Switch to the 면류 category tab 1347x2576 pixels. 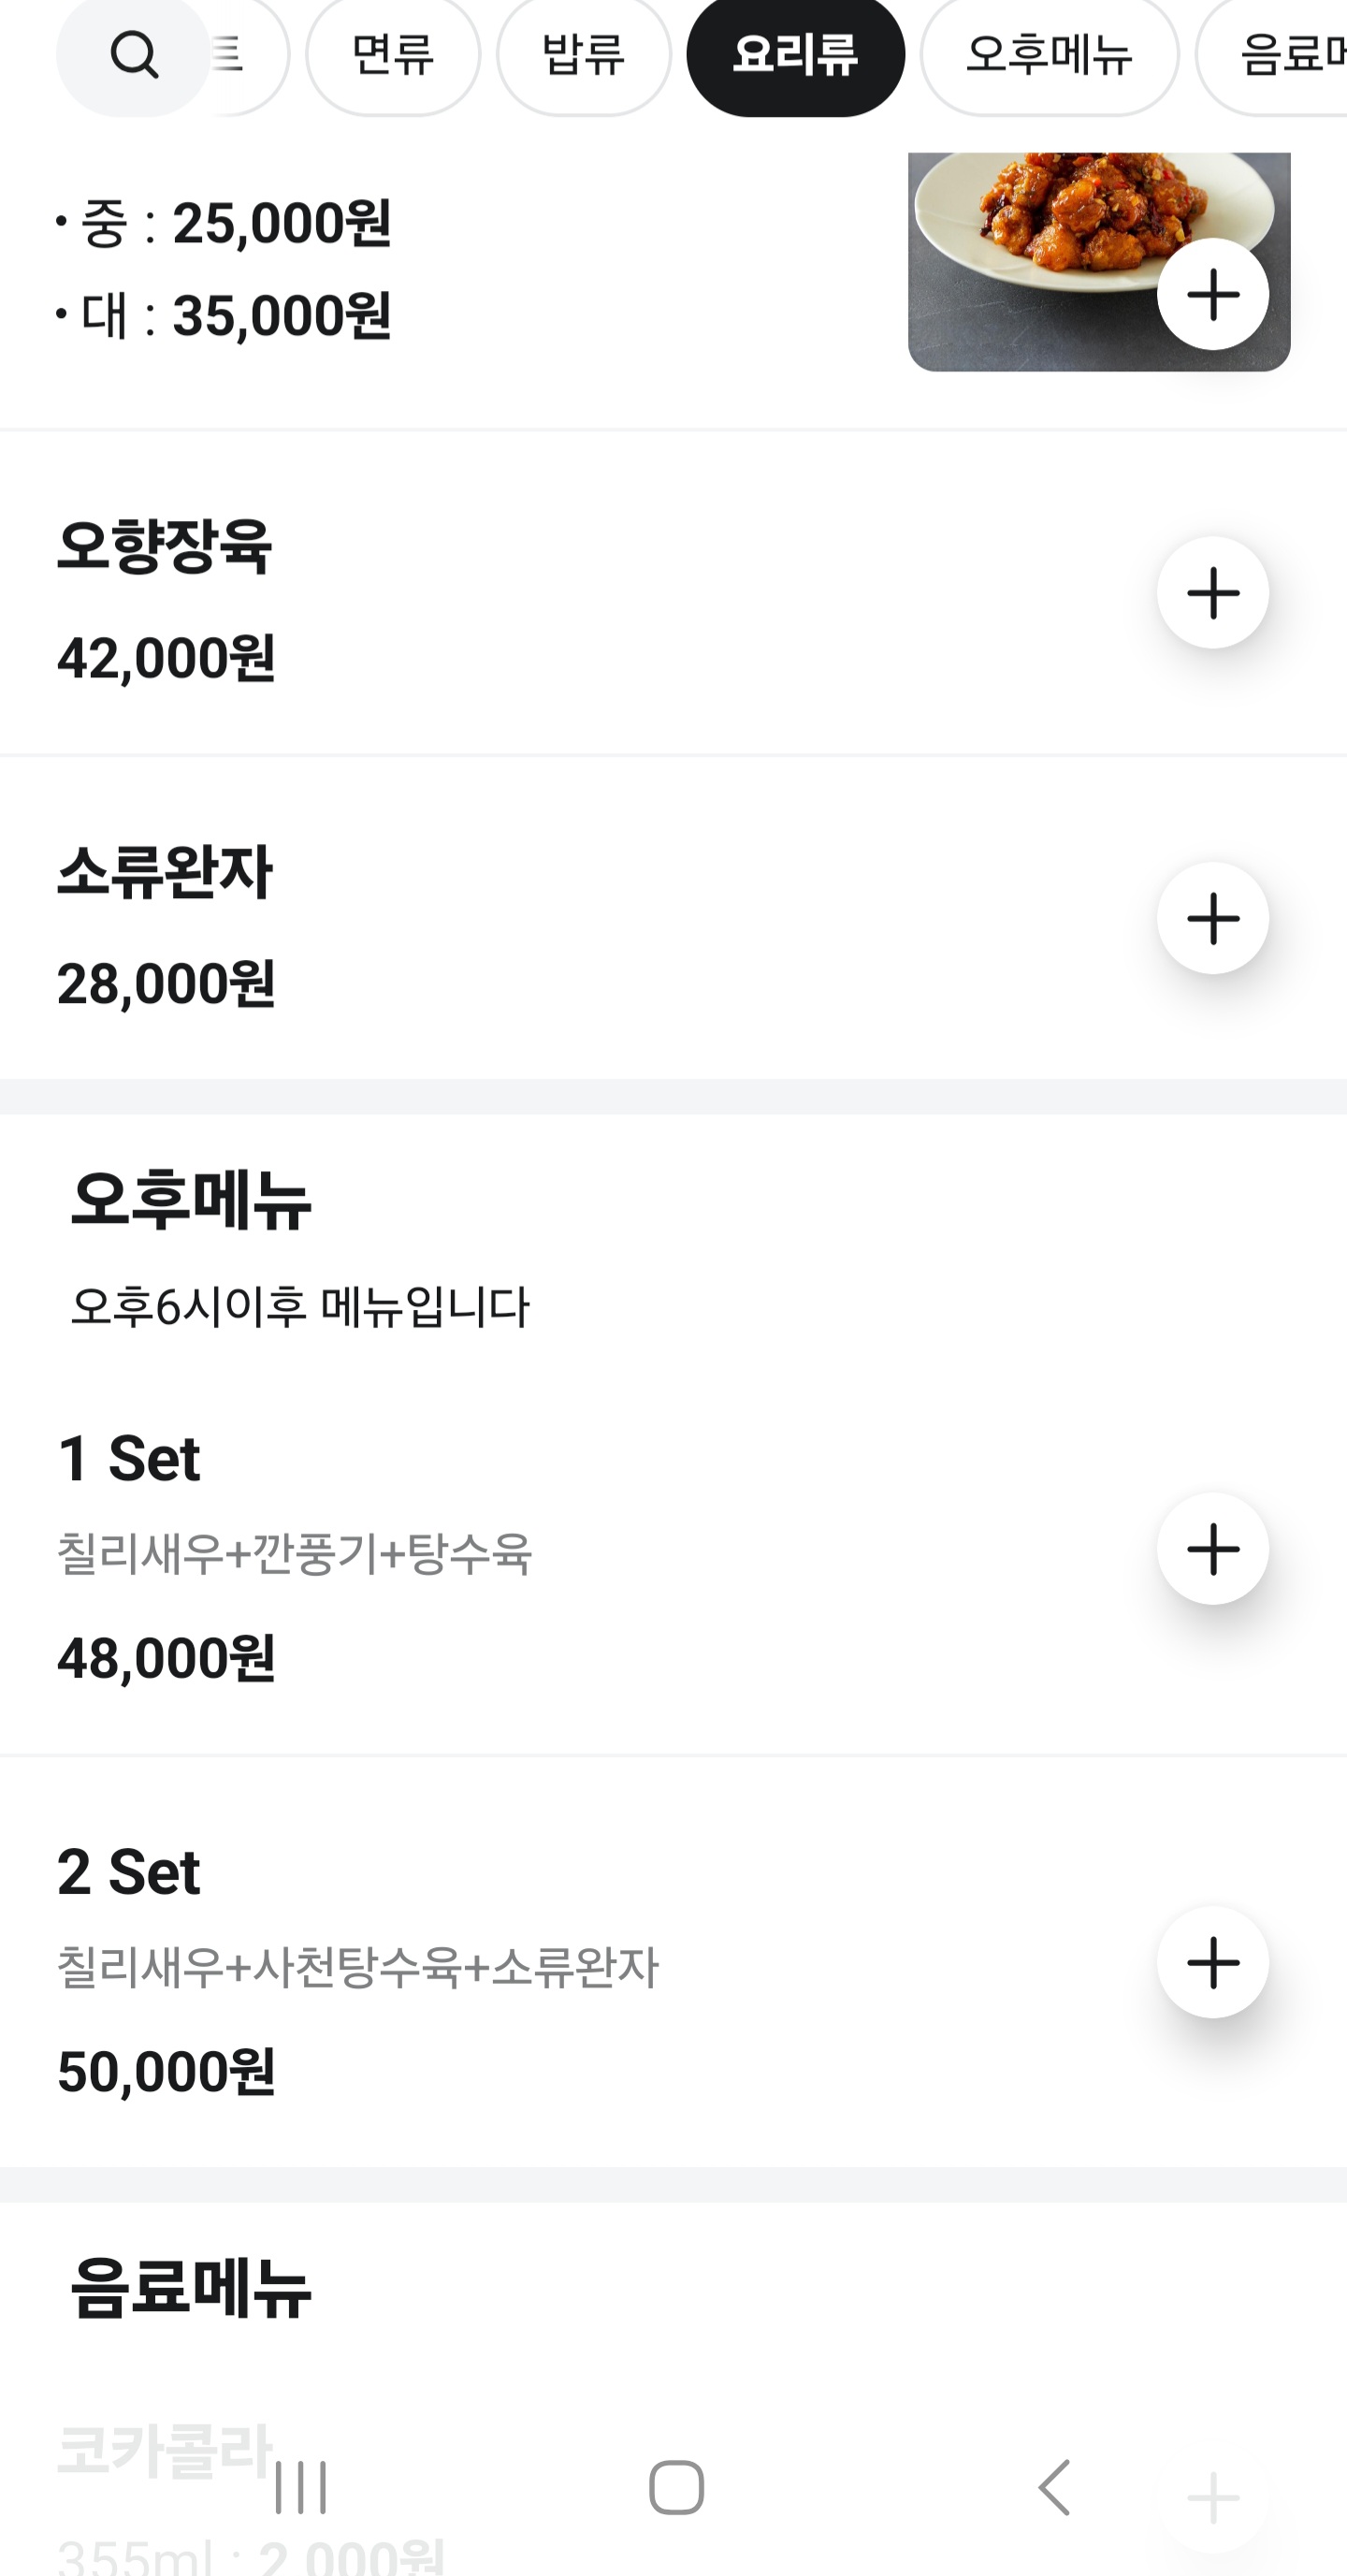click(x=393, y=55)
